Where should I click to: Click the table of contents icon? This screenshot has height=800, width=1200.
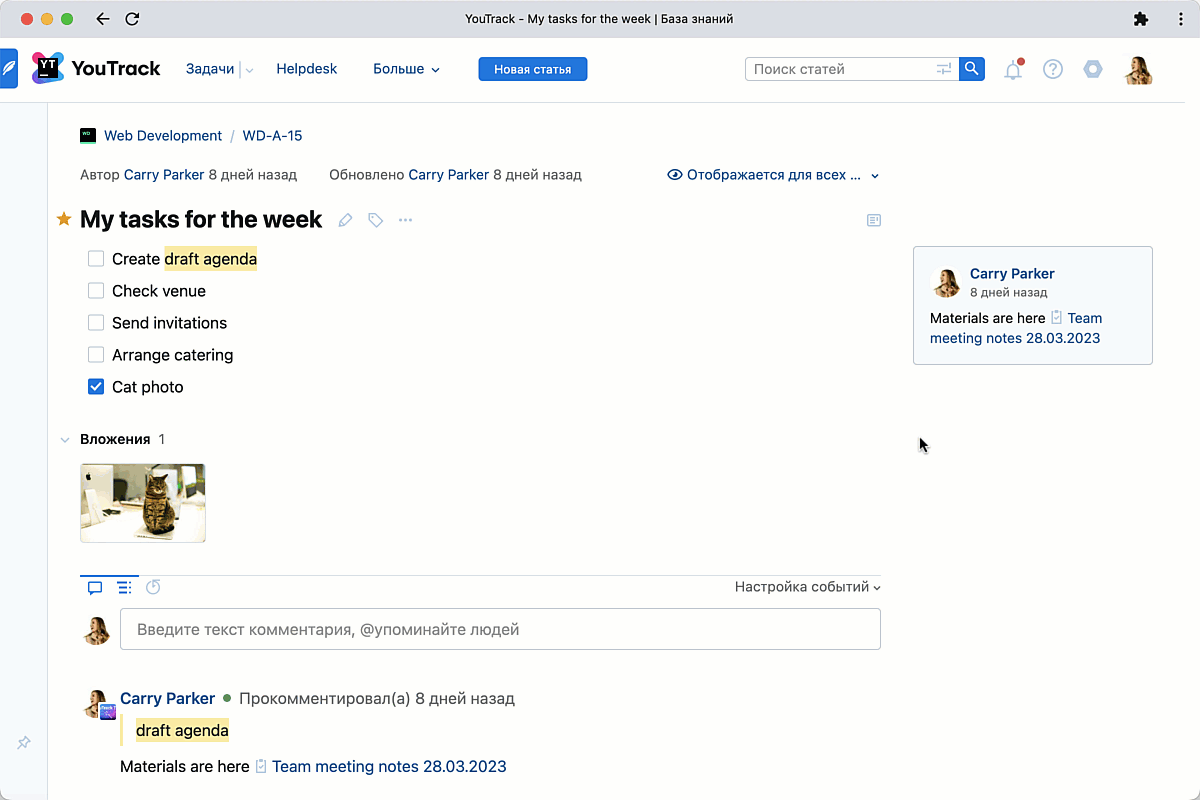tap(873, 220)
